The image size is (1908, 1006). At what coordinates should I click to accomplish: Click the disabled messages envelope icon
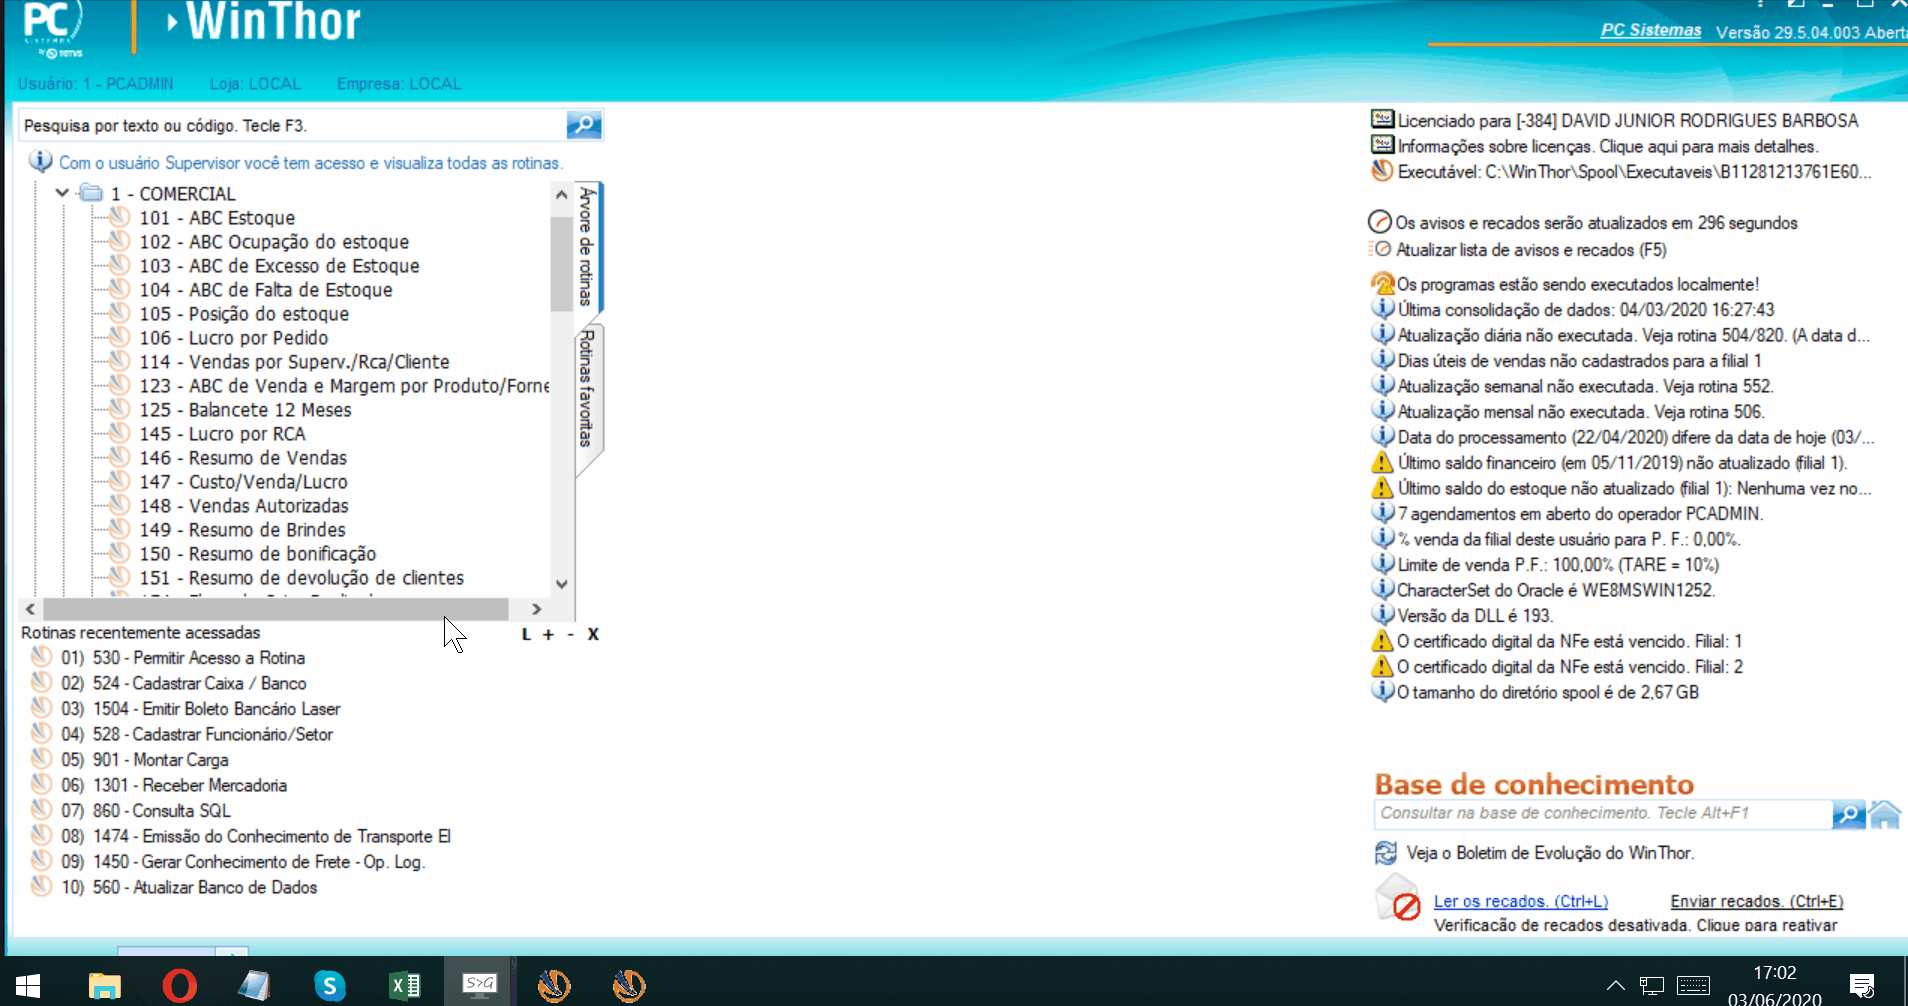click(1398, 899)
